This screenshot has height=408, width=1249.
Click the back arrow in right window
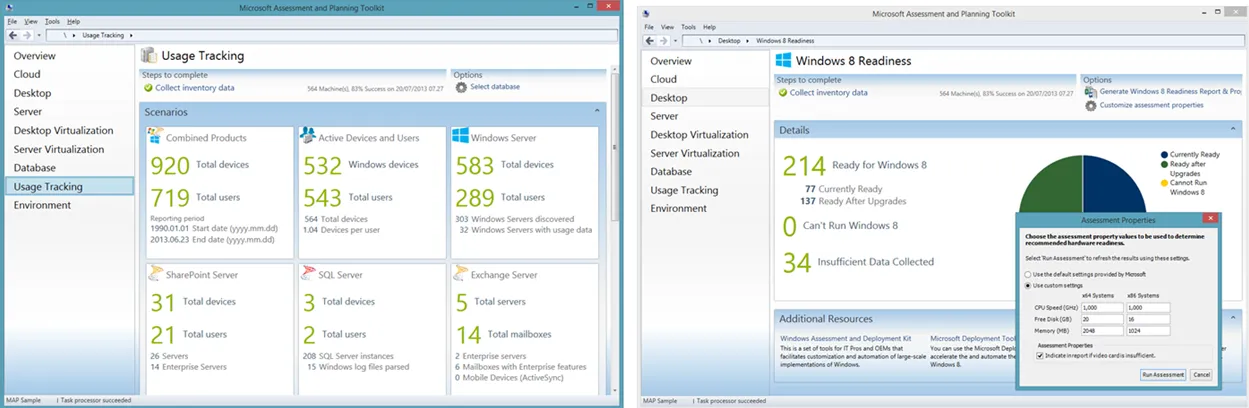point(650,40)
